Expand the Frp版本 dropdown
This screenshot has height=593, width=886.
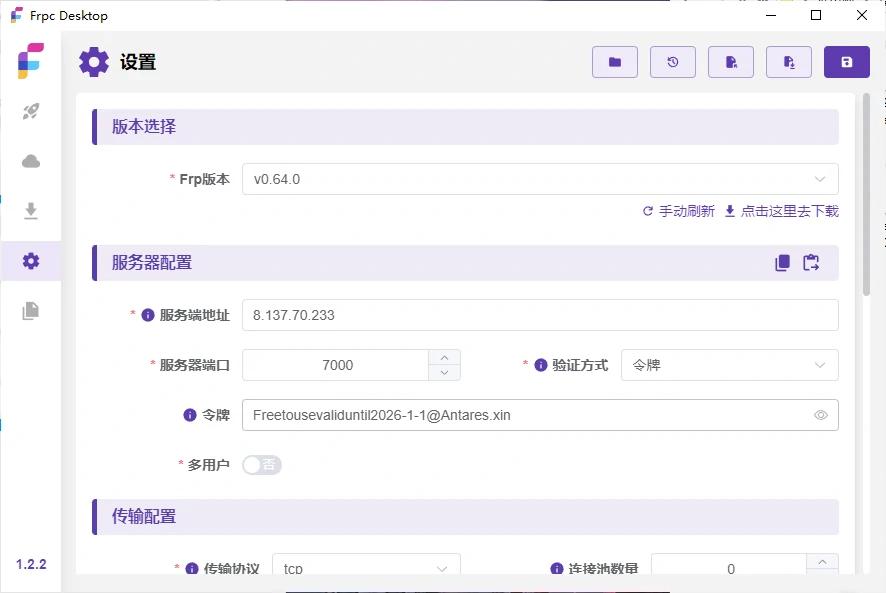(540, 180)
